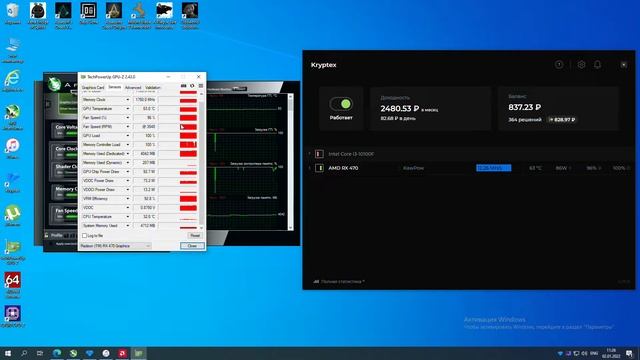Click the System Memory Used value field
This screenshot has width=640, height=360.
point(145,225)
